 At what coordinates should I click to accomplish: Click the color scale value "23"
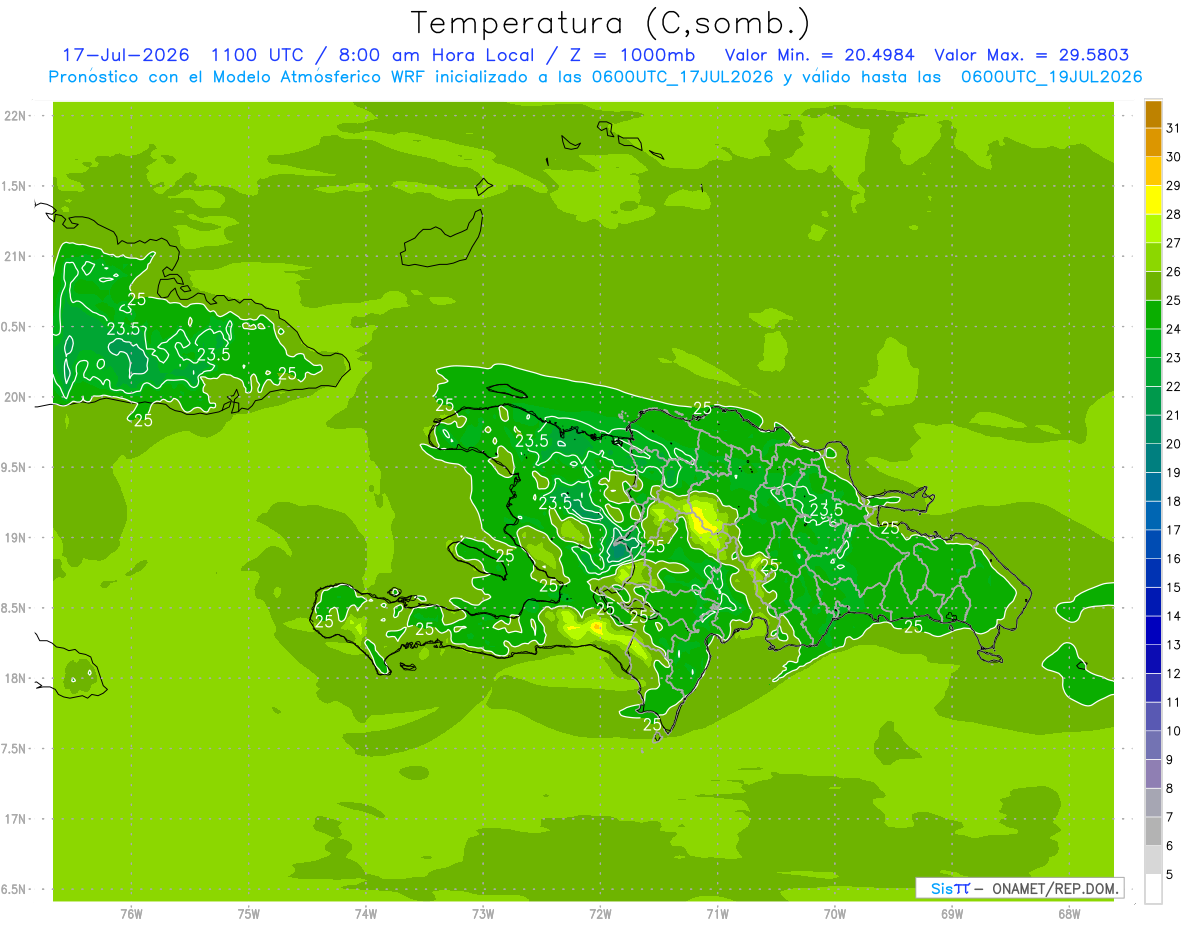pos(1173,358)
